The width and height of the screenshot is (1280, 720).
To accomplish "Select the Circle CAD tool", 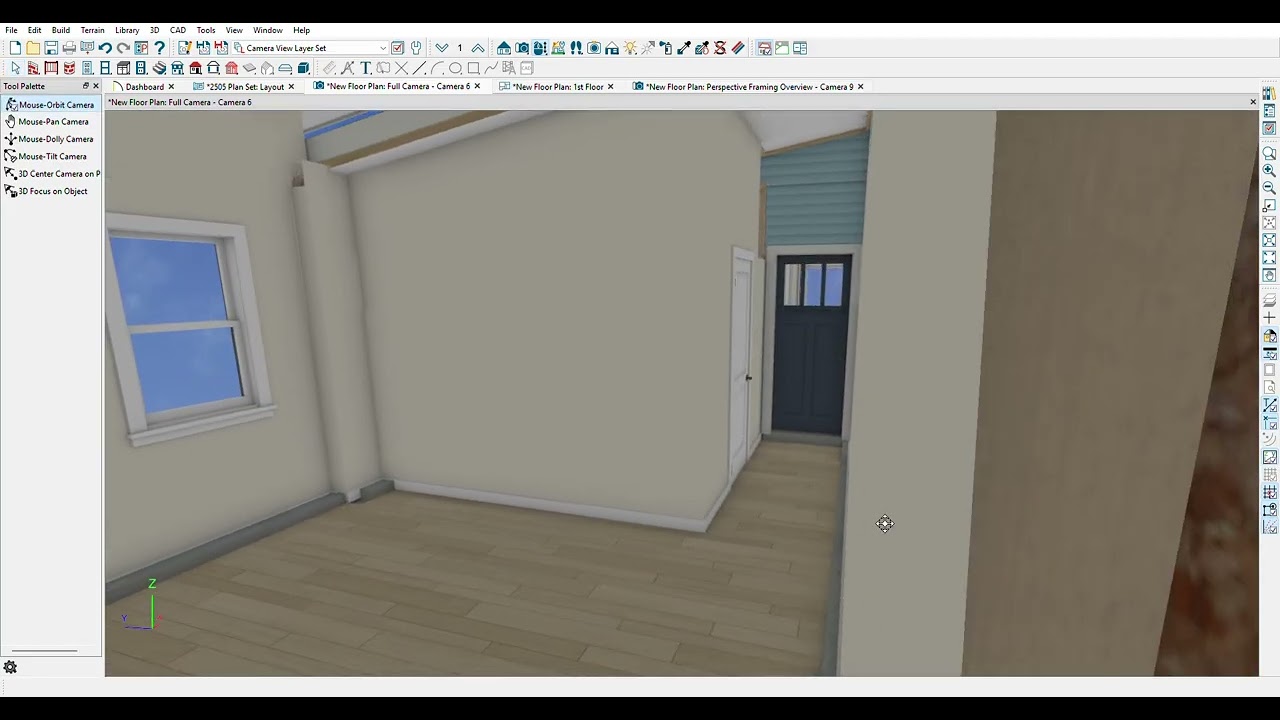I will (x=455, y=68).
